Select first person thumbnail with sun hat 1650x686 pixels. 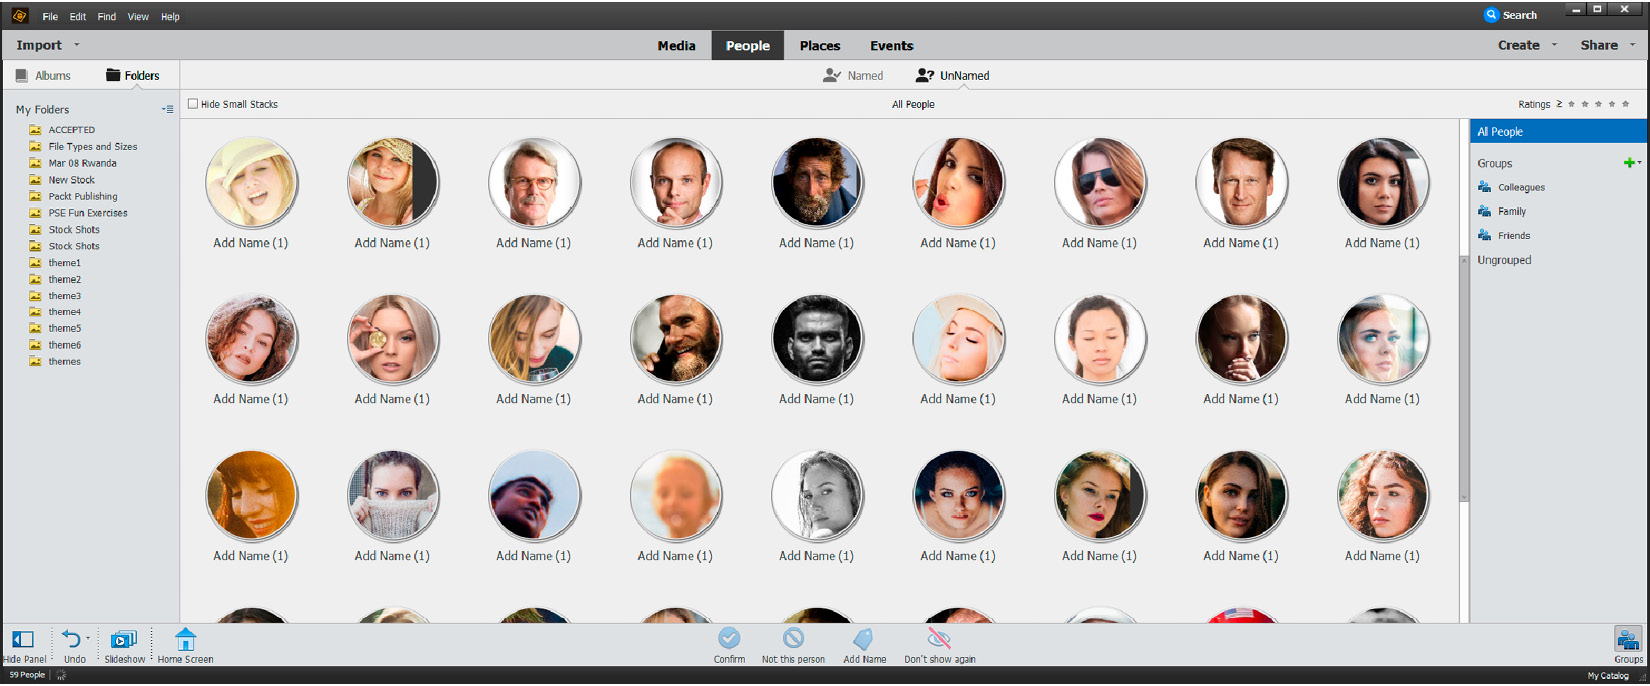click(x=251, y=183)
